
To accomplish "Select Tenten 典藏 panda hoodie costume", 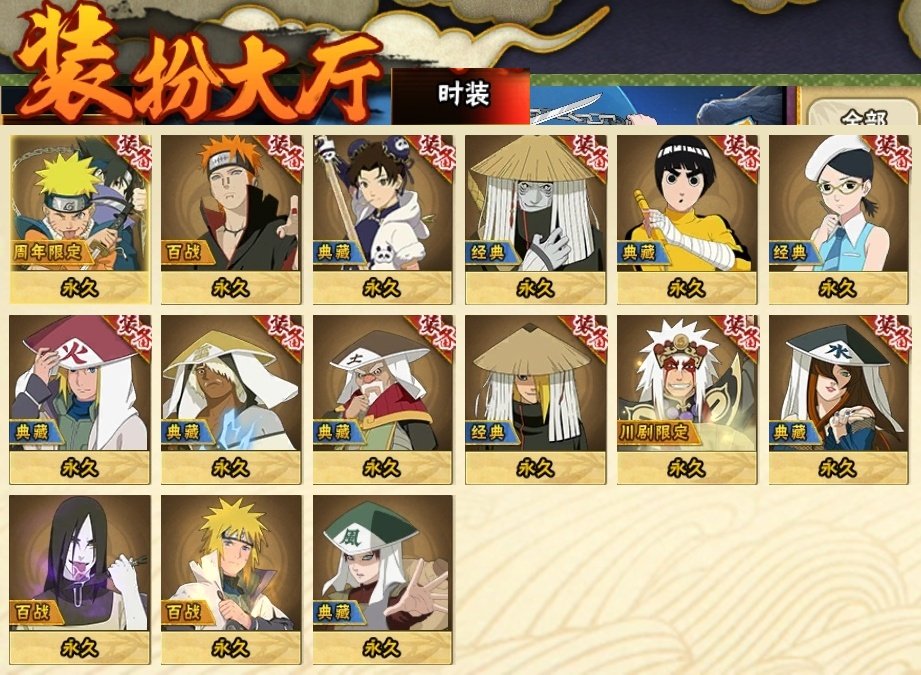I will pos(383,220).
